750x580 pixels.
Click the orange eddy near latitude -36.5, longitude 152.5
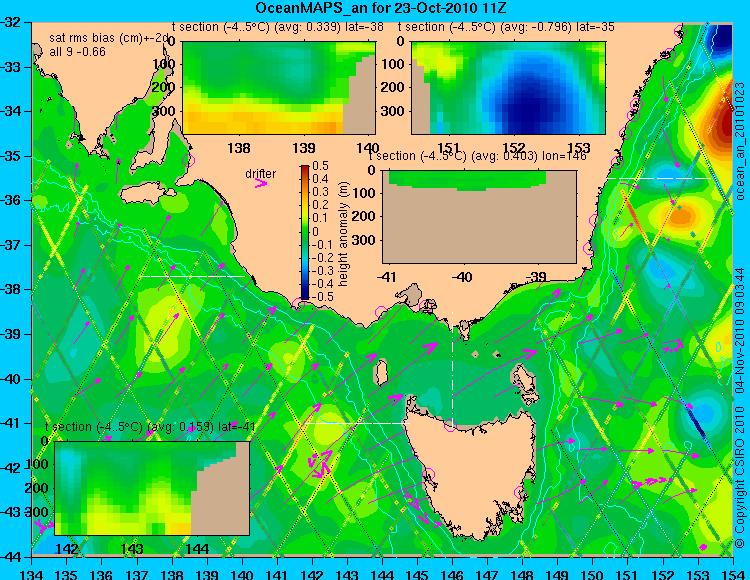[680, 215]
